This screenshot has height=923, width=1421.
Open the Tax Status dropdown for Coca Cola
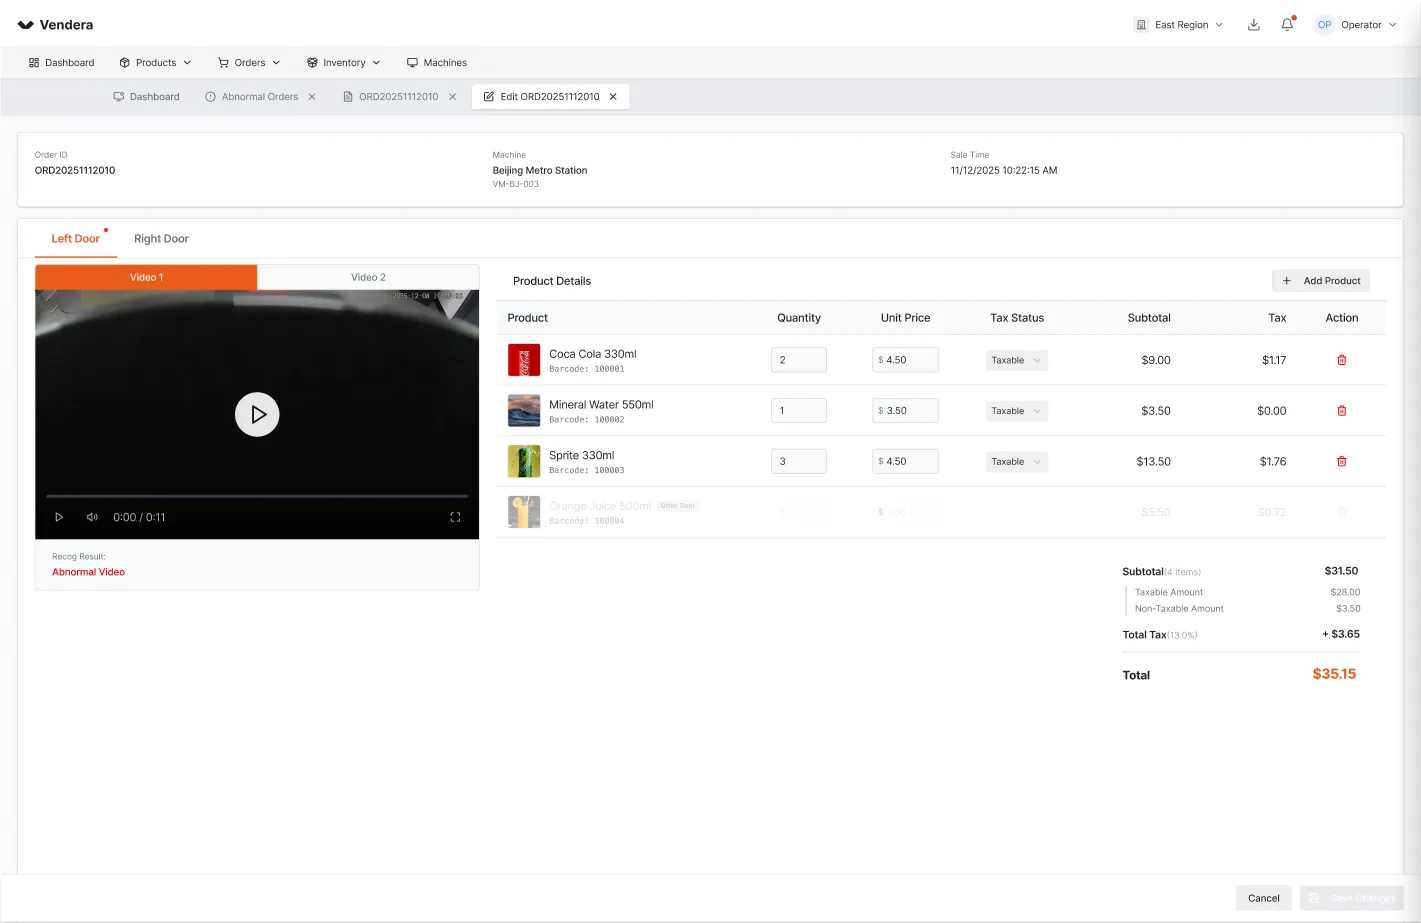point(1016,360)
